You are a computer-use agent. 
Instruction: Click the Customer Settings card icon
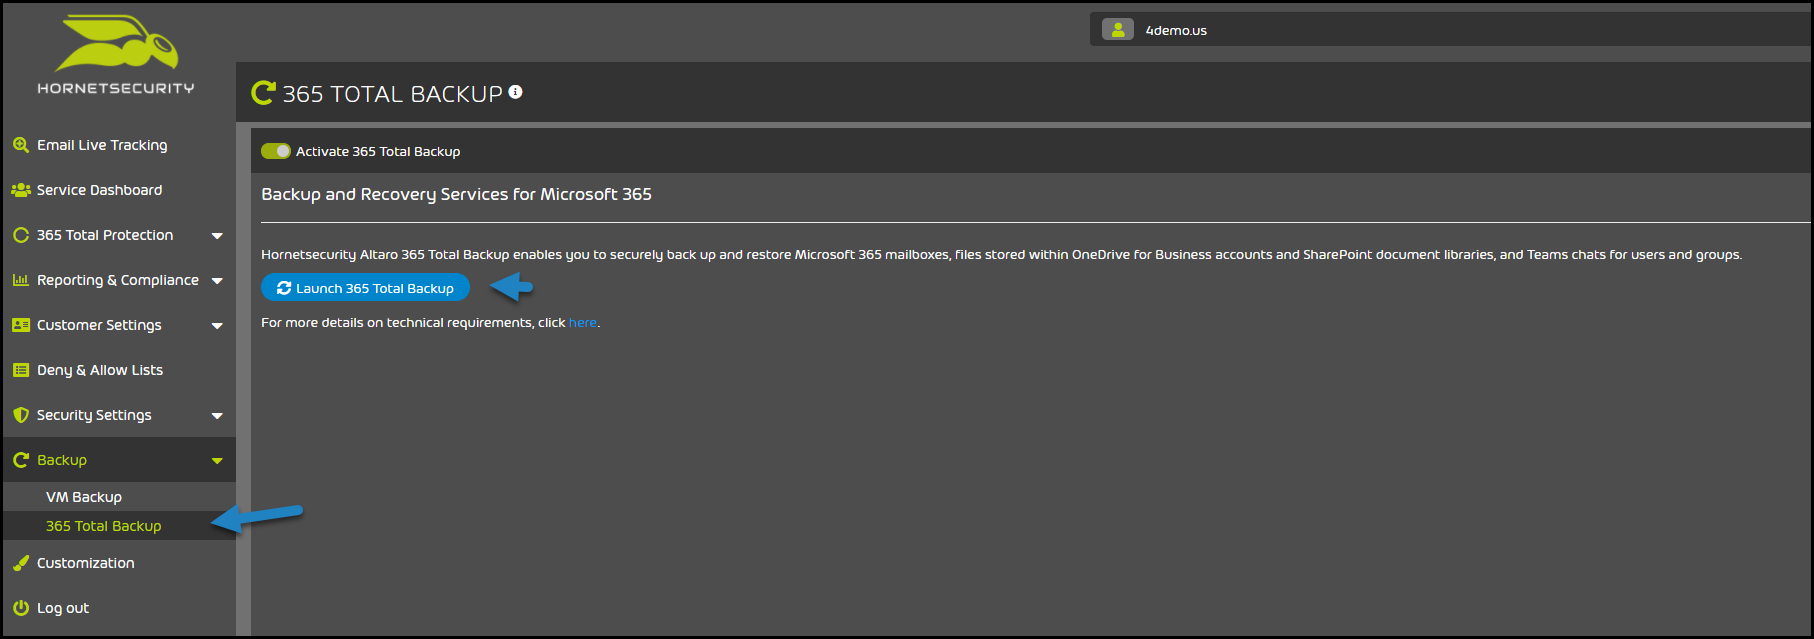click(x=20, y=325)
